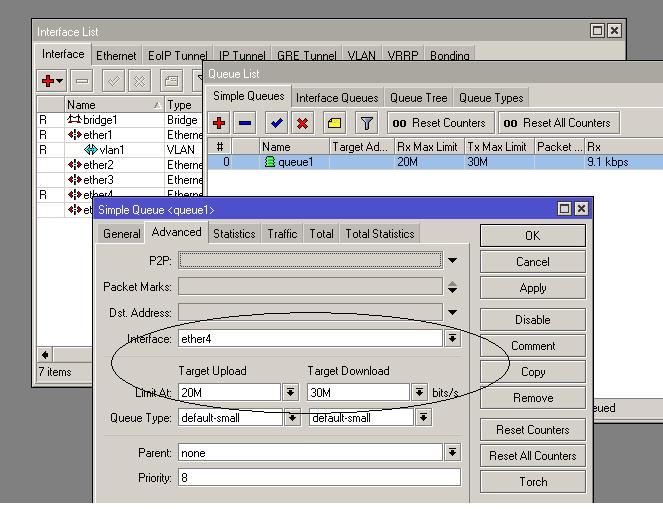Click Reset Counters in Simple Queue dialog
The image size is (663, 522).
tap(533, 429)
